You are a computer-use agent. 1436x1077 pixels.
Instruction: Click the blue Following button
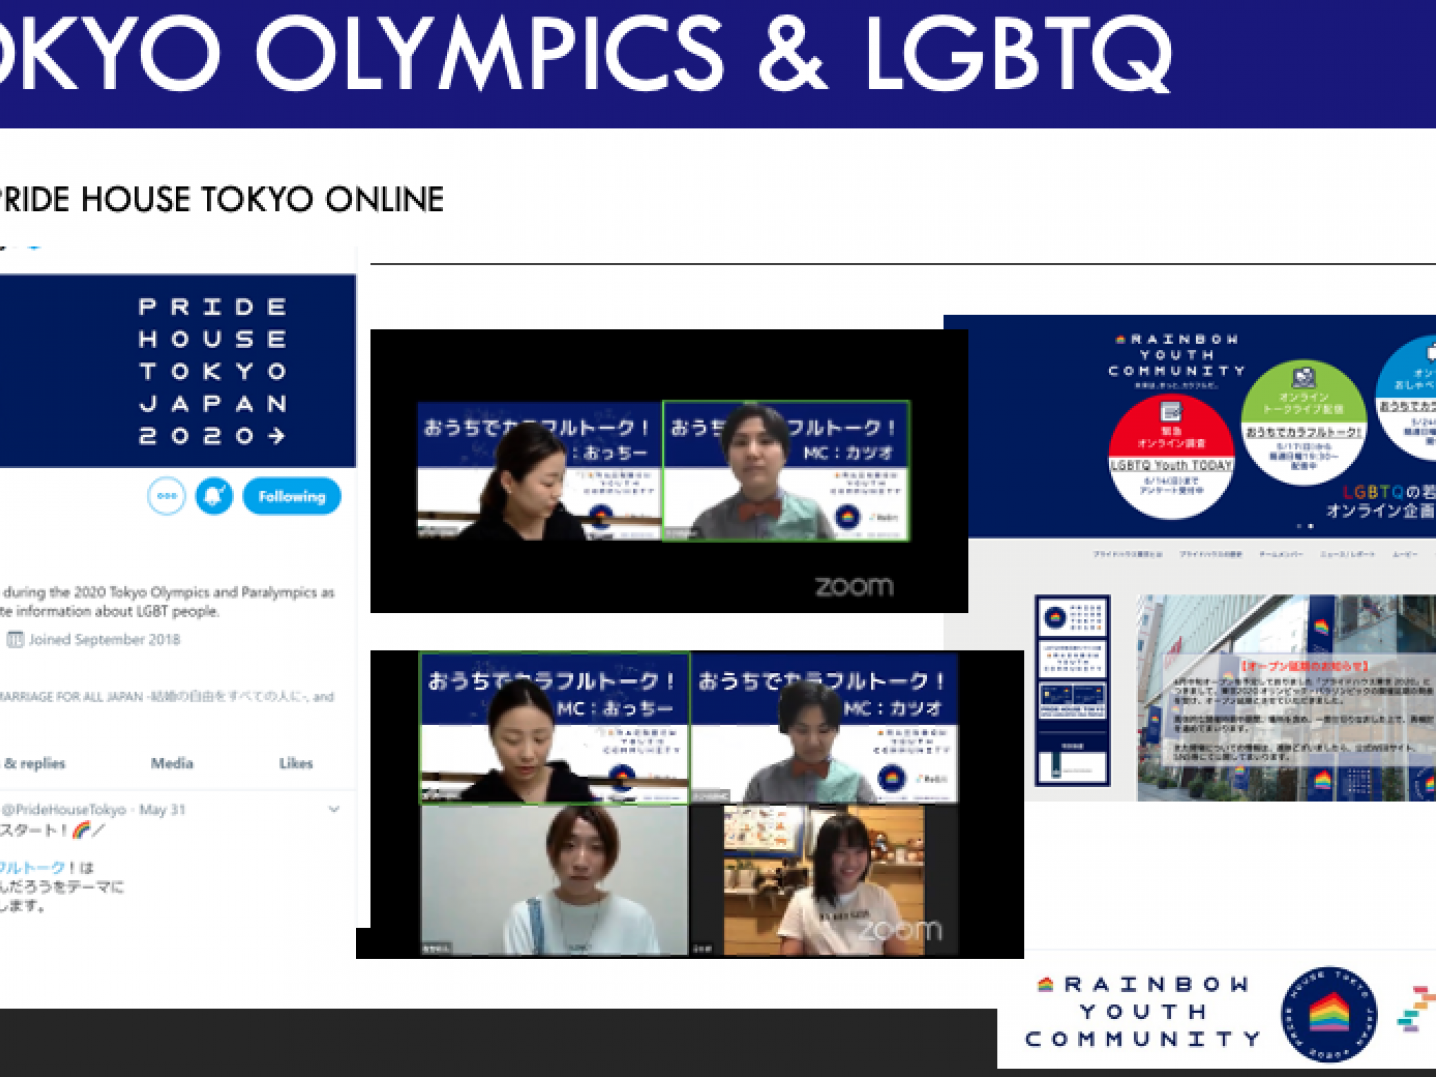click(292, 496)
